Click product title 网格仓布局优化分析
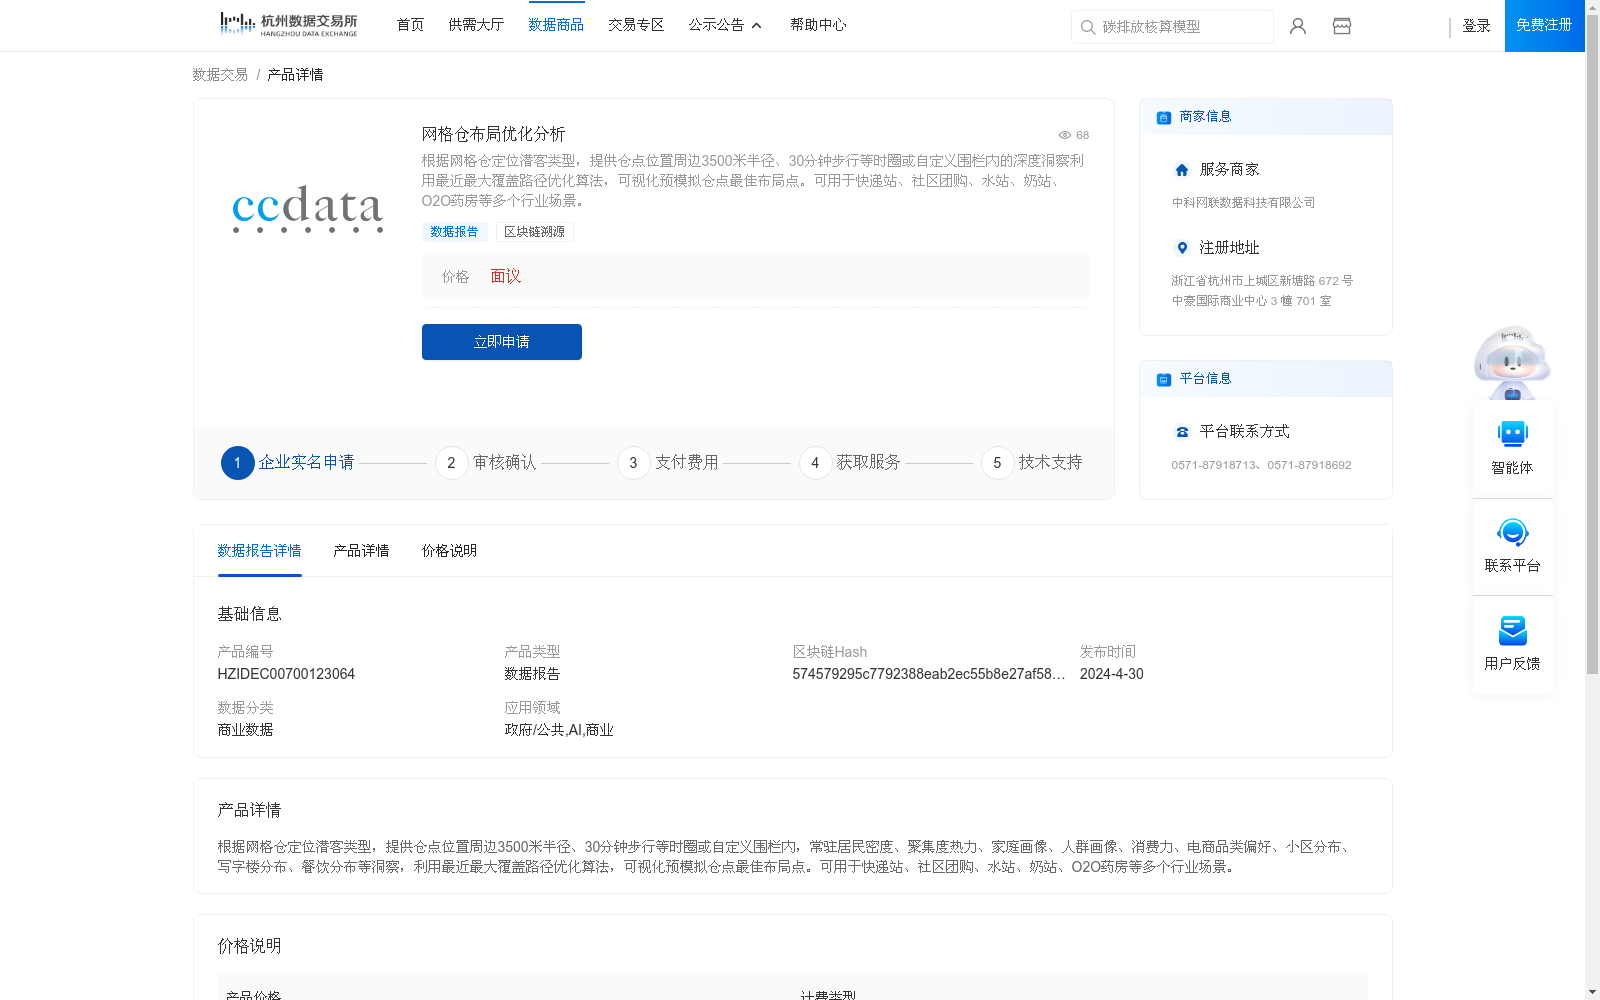1600x1000 pixels. (493, 134)
